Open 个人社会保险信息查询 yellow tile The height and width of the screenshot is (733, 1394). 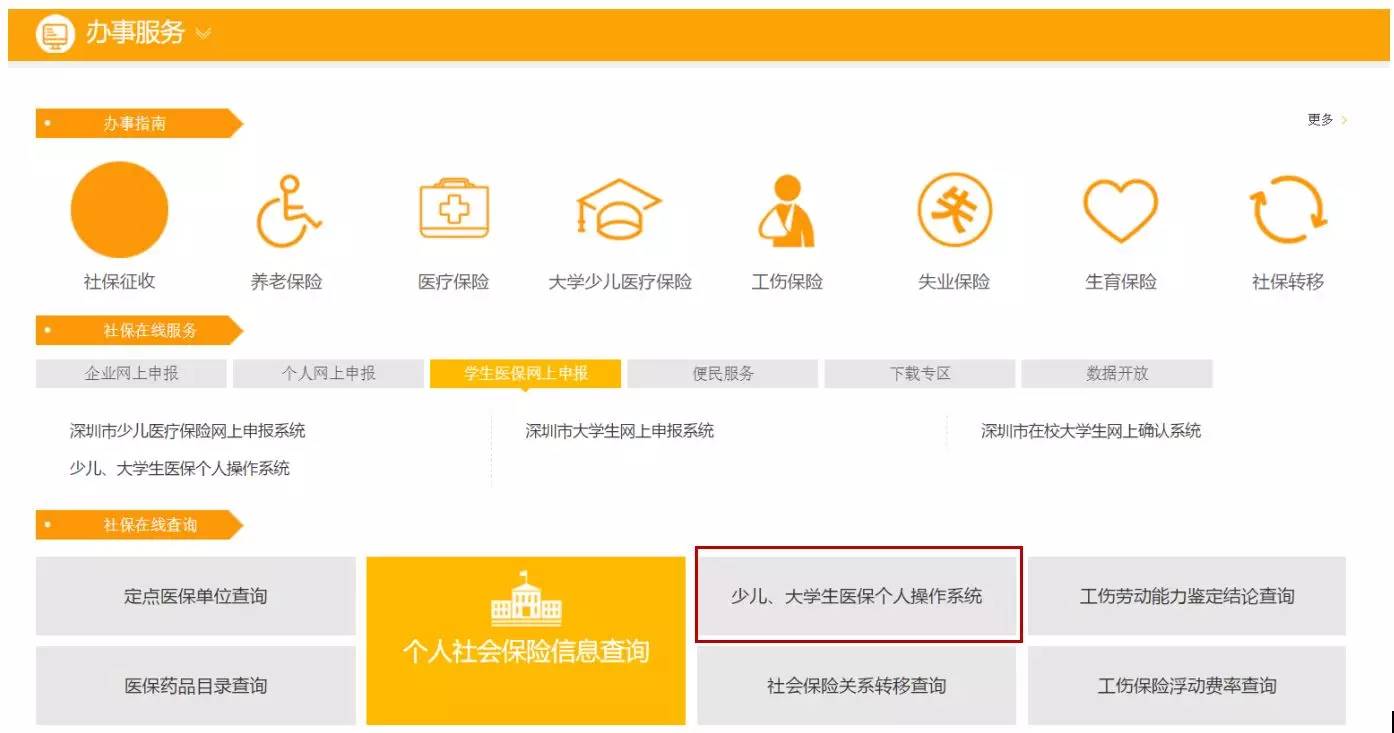point(526,641)
